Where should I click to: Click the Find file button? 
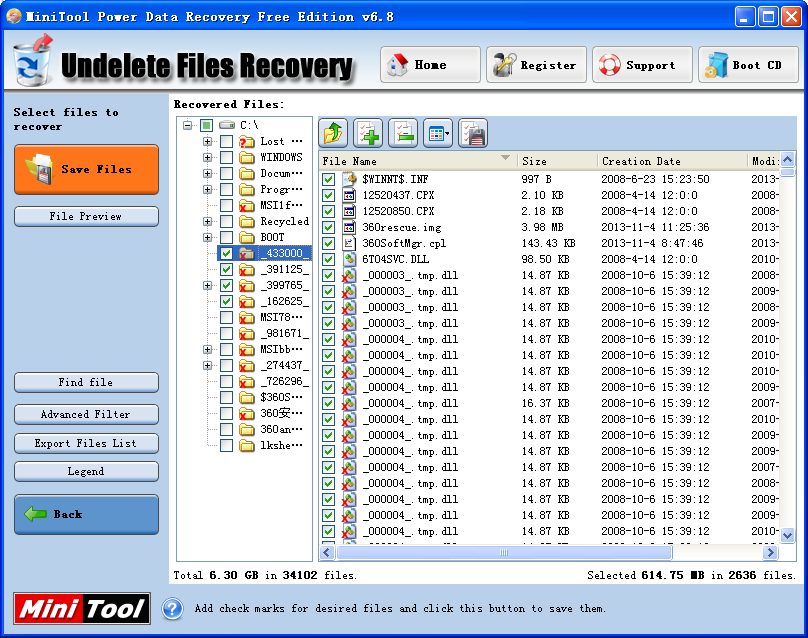pos(86,382)
